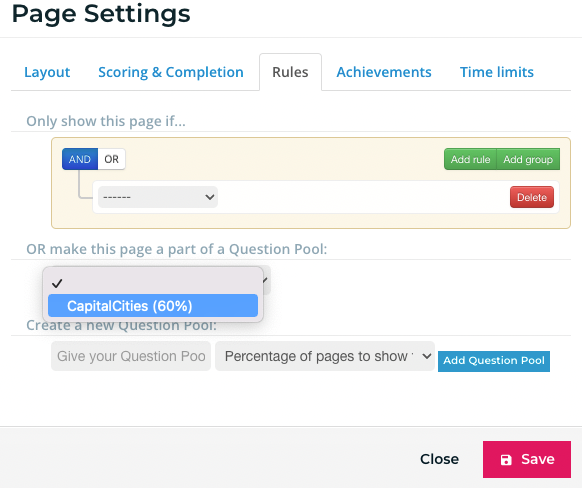This screenshot has height=489, width=585.
Task: Delete the current rule row
Action: pos(532,197)
